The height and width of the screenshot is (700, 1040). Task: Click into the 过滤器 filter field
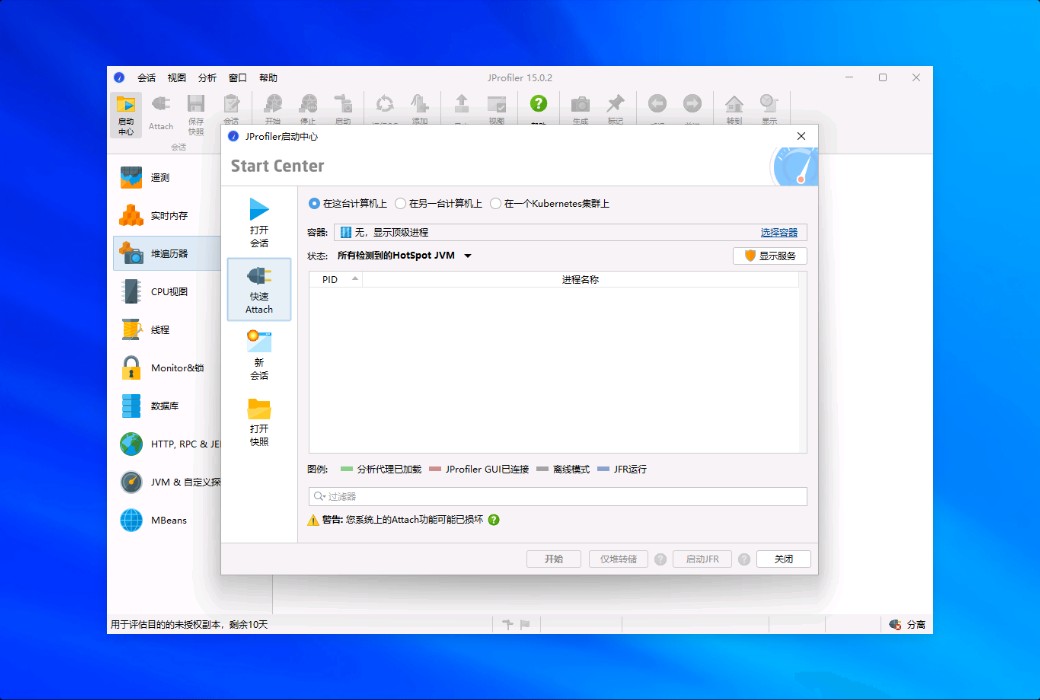pos(558,496)
